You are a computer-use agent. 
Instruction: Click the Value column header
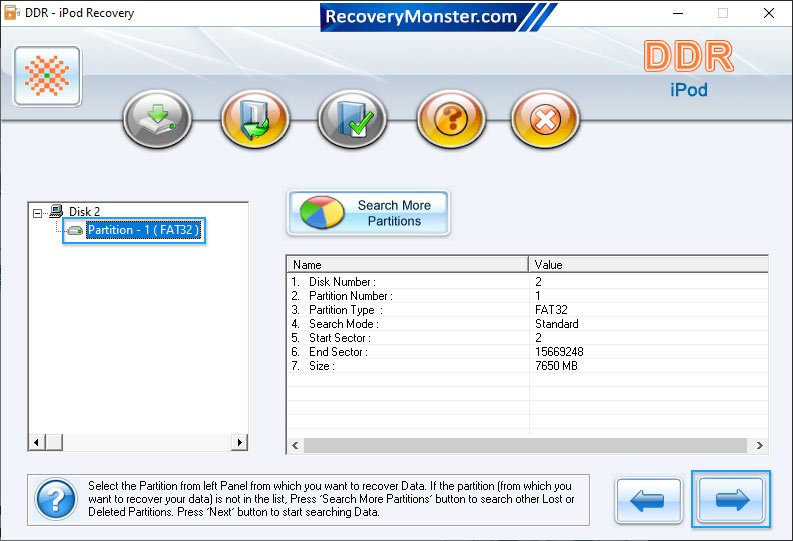pos(648,264)
